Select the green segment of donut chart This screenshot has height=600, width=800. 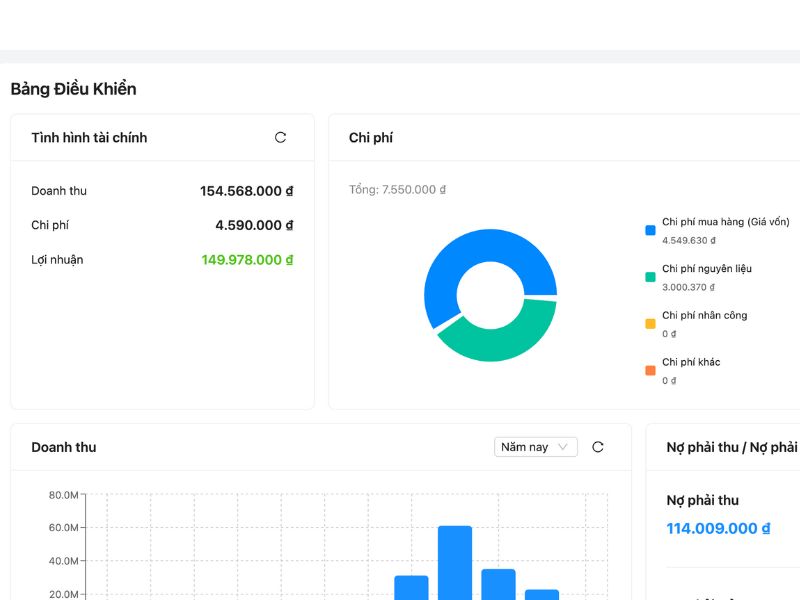coord(500,338)
